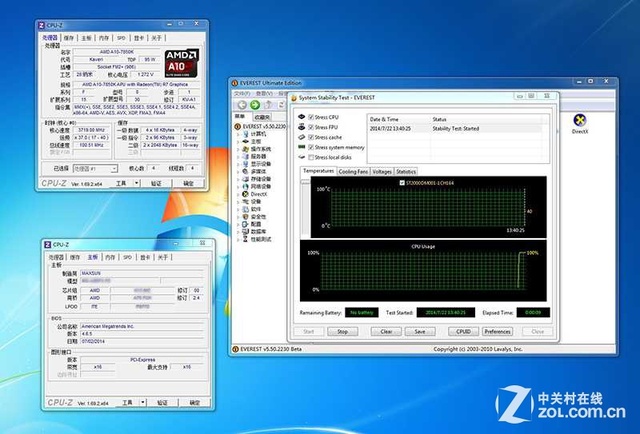Uncheck the Stress system memory checkbox
This screenshot has height=434, width=640.
point(311,147)
